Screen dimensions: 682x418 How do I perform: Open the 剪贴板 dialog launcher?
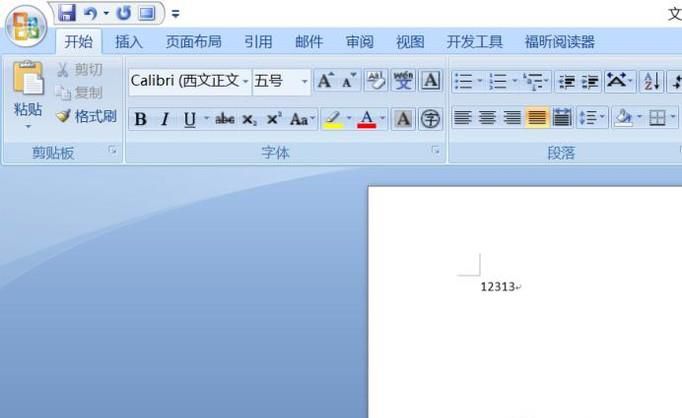point(113,150)
